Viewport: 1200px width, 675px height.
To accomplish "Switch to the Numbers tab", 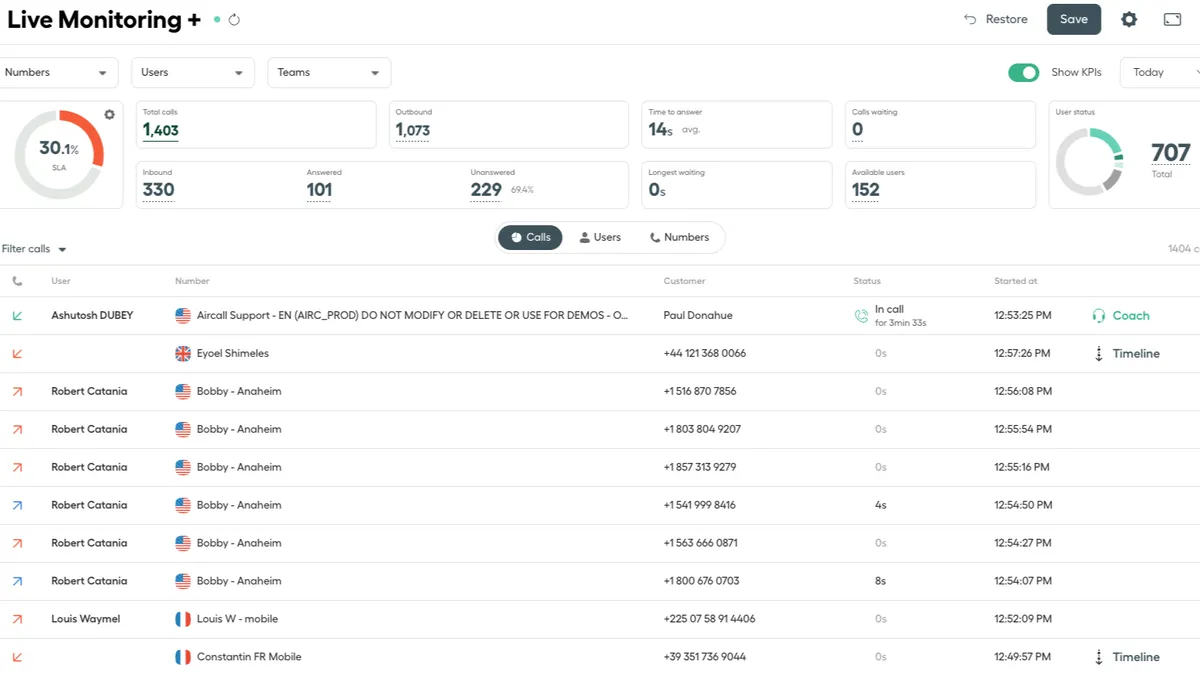I will (679, 237).
